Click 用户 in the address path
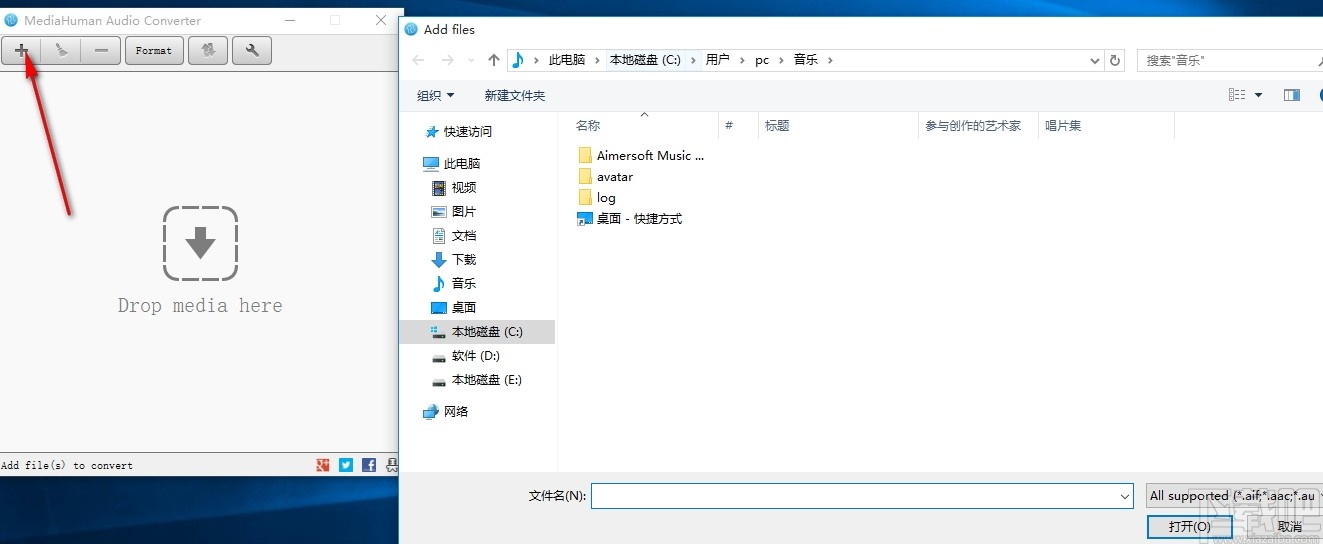The height and width of the screenshot is (544, 1323). tap(717, 60)
